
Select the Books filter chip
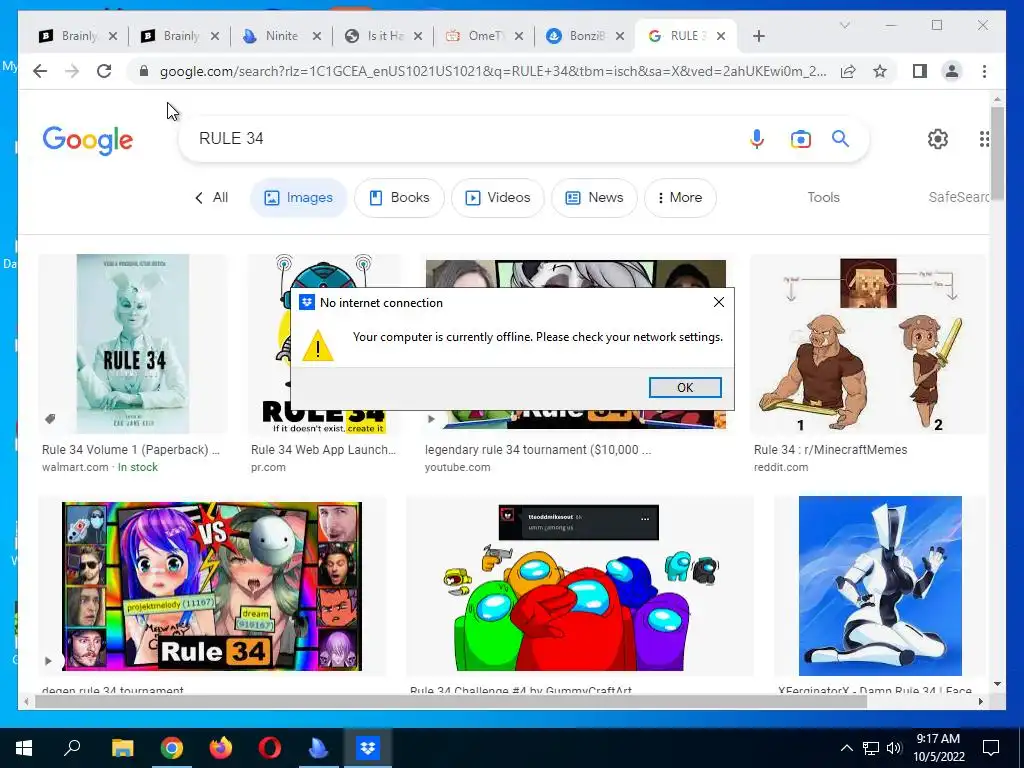click(x=399, y=197)
